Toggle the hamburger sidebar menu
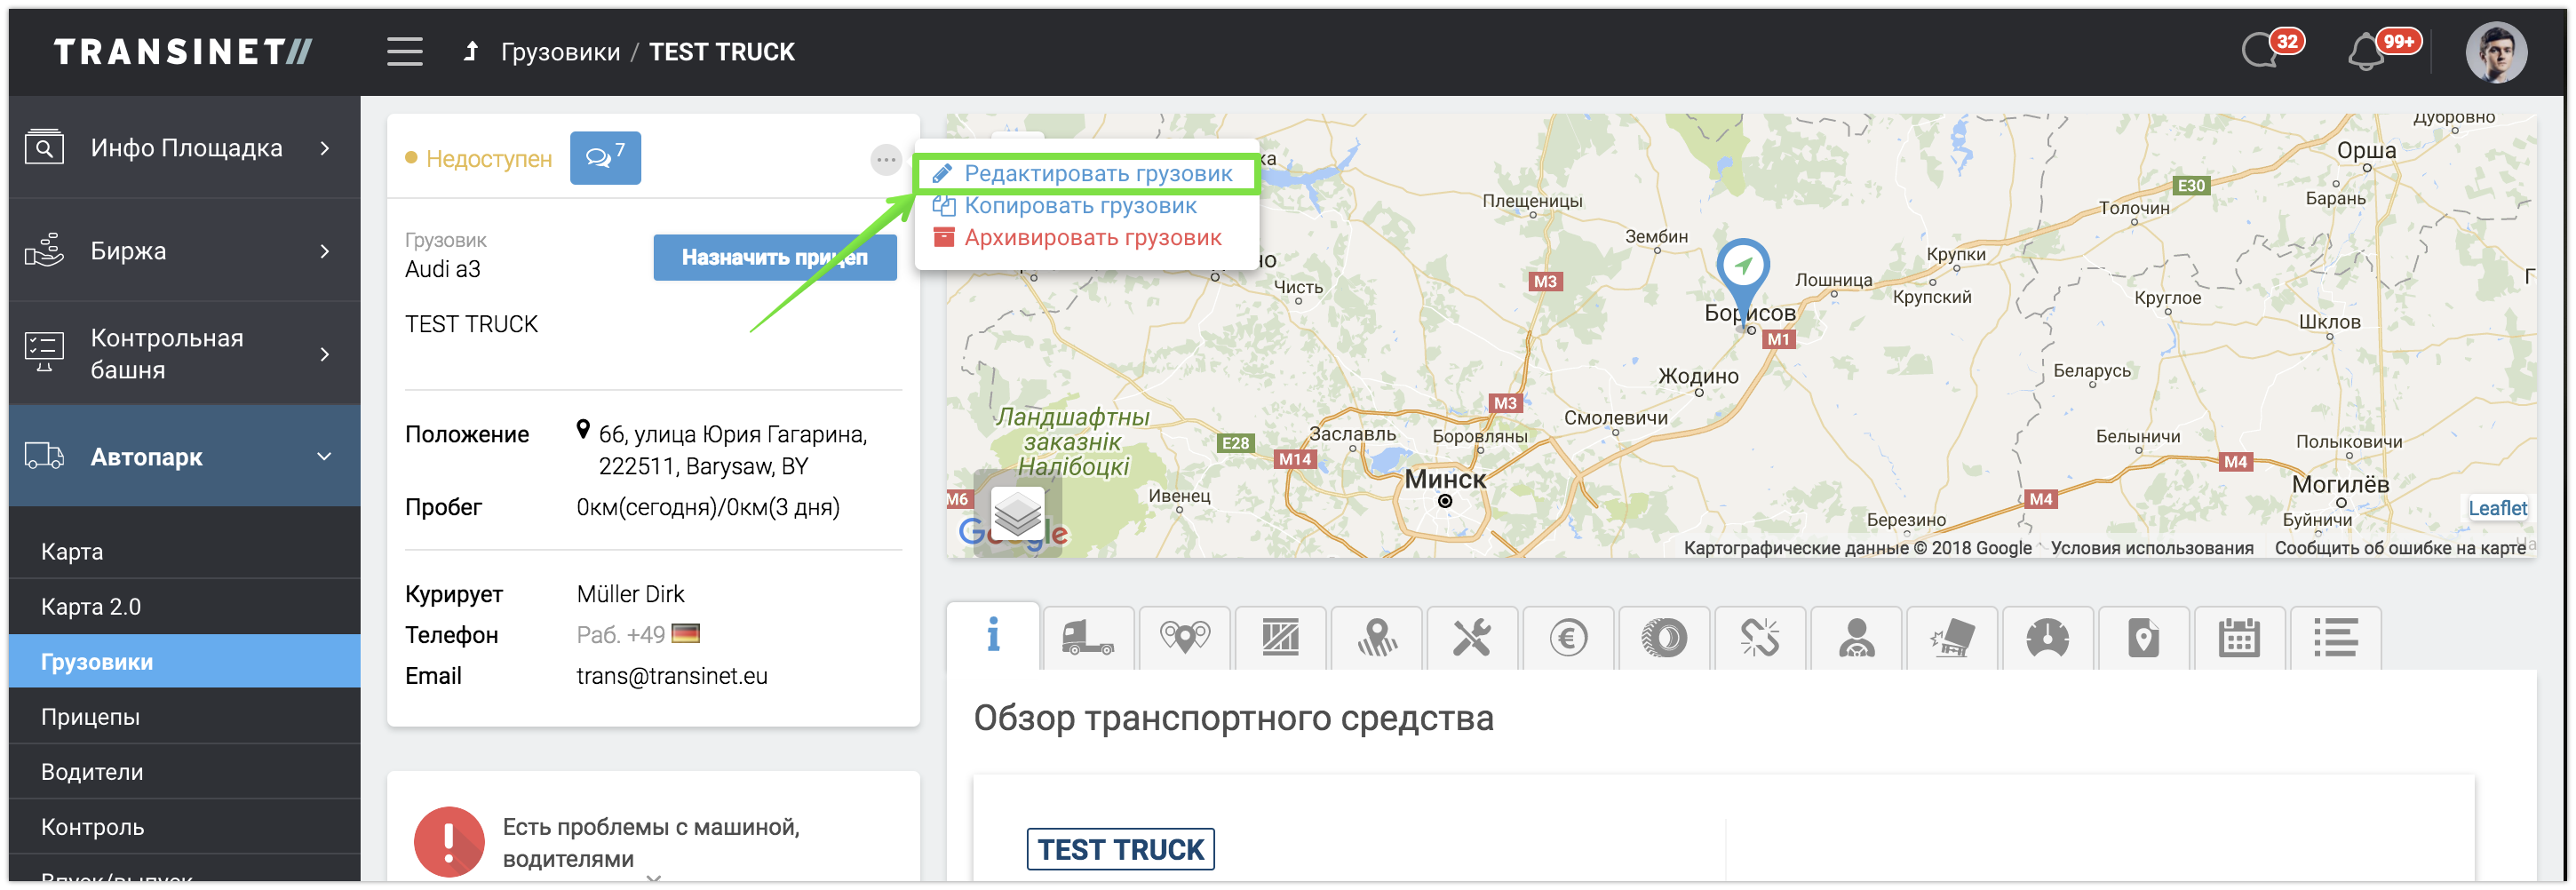 point(405,52)
